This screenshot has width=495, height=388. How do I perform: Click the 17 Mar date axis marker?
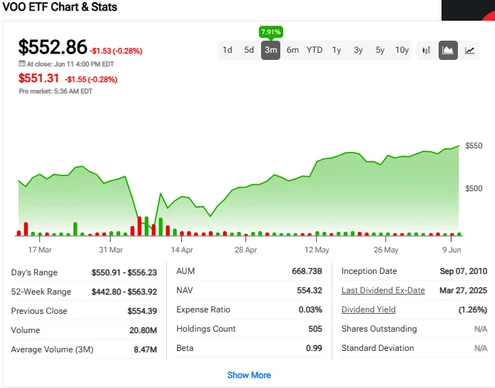[x=40, y=250]
